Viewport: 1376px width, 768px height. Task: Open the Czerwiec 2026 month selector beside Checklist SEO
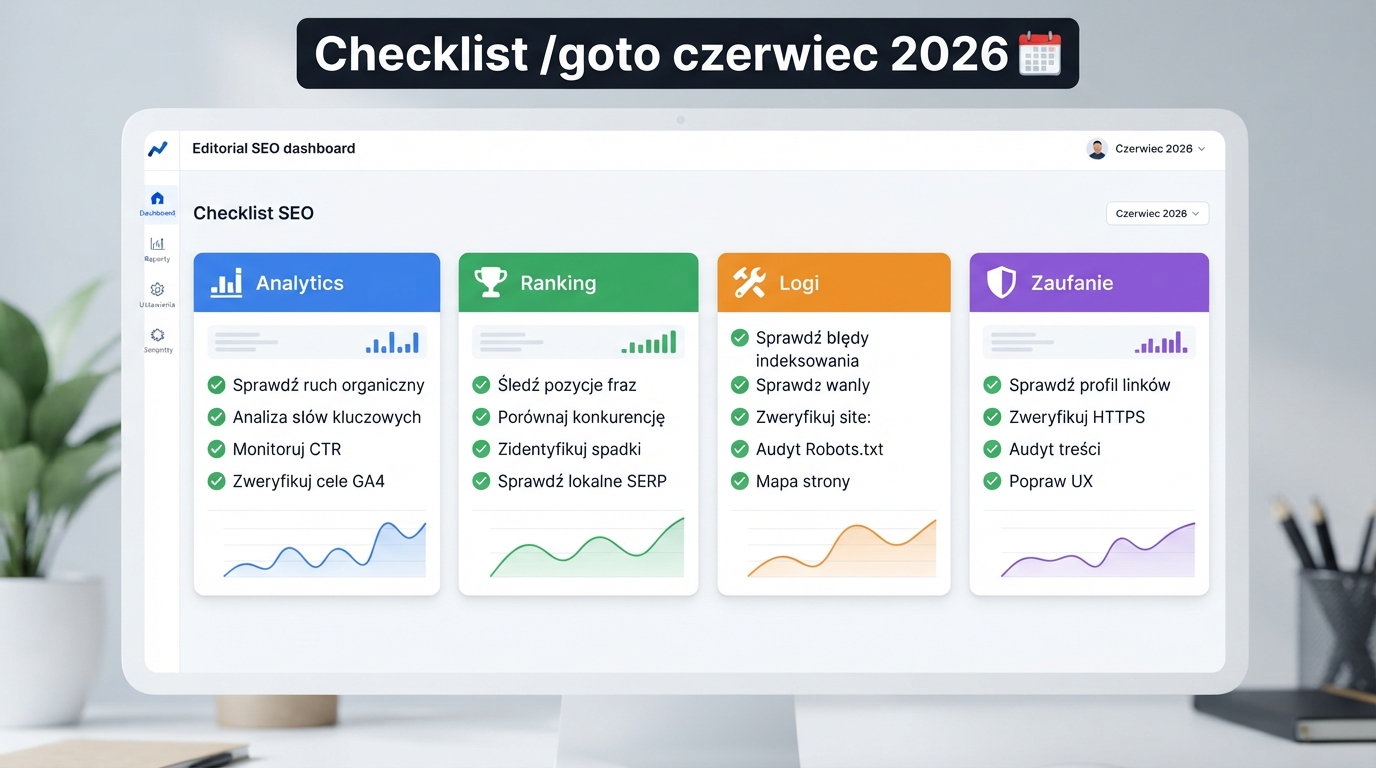[x=1157, y=213]
